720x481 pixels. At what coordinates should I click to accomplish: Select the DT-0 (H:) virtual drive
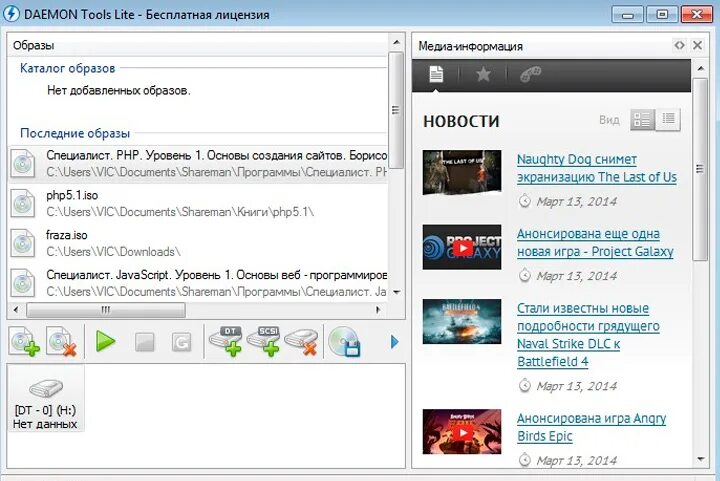pyautogui.click(x=45, y=398)
